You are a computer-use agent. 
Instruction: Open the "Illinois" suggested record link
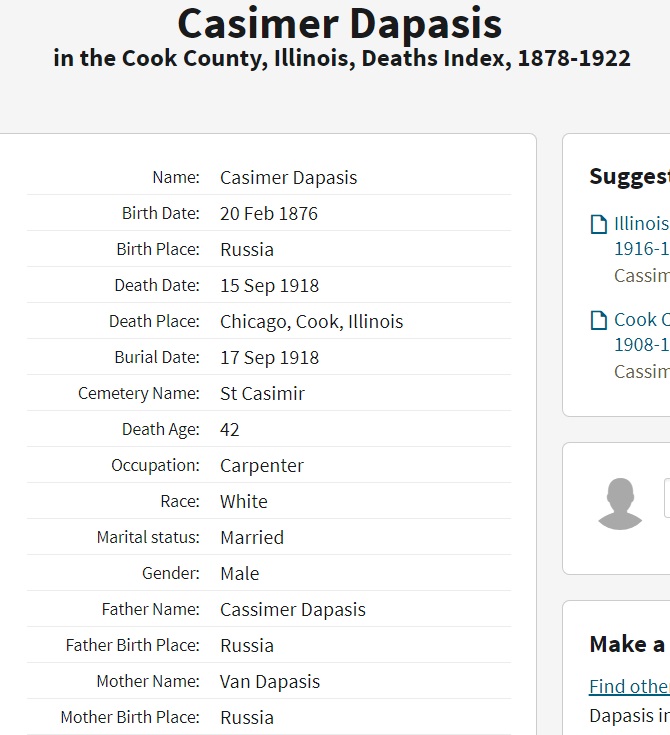641,224
